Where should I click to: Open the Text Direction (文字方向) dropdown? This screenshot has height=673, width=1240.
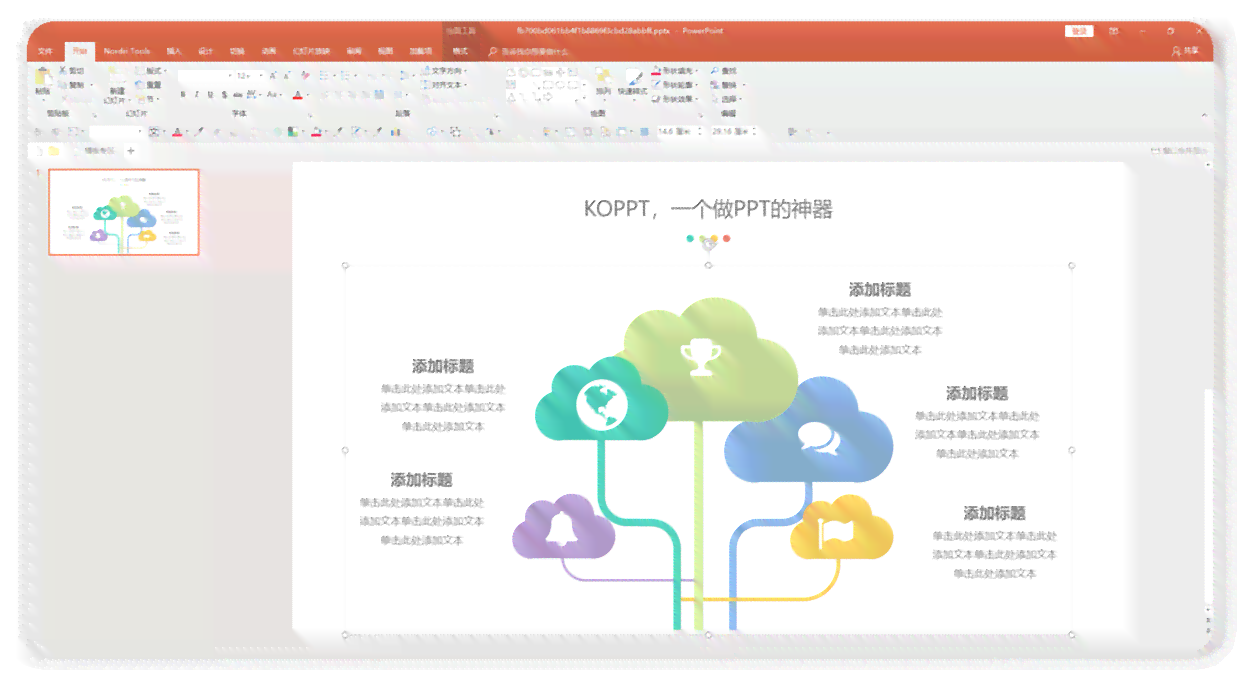444,71
